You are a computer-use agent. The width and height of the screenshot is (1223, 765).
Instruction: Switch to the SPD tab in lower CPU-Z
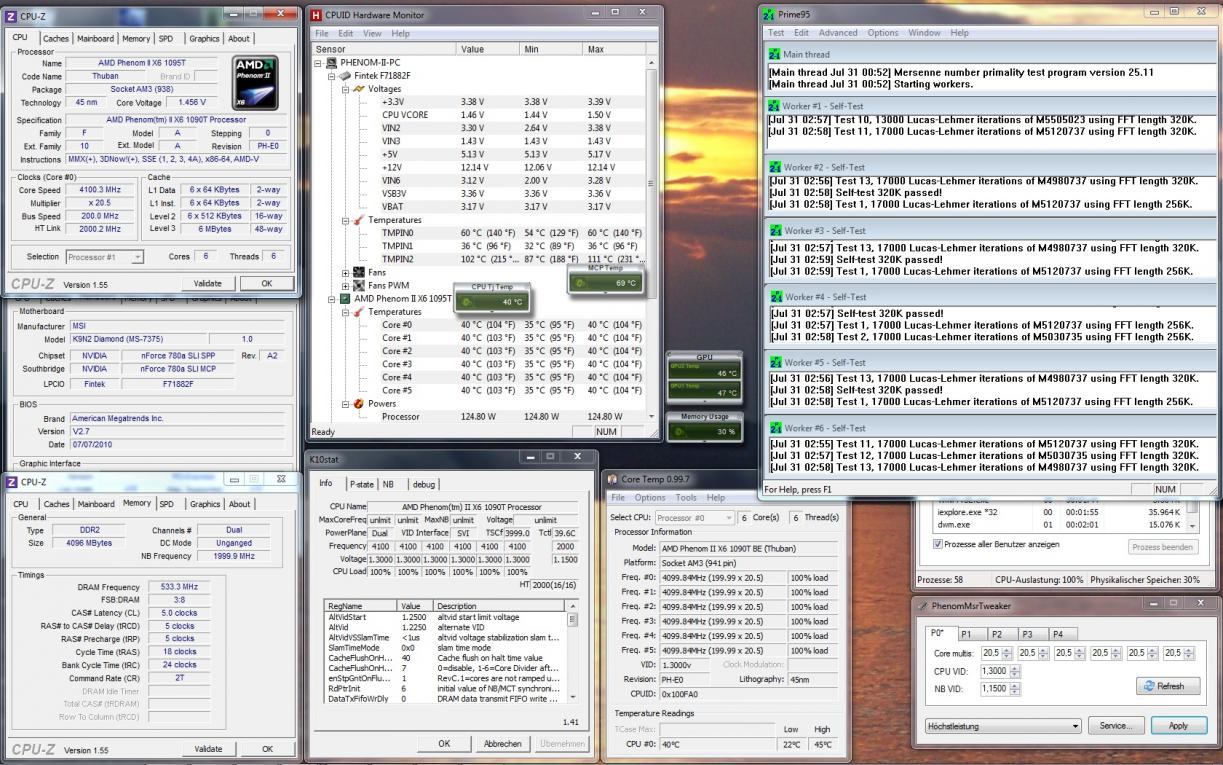click(x=166, y=504)
